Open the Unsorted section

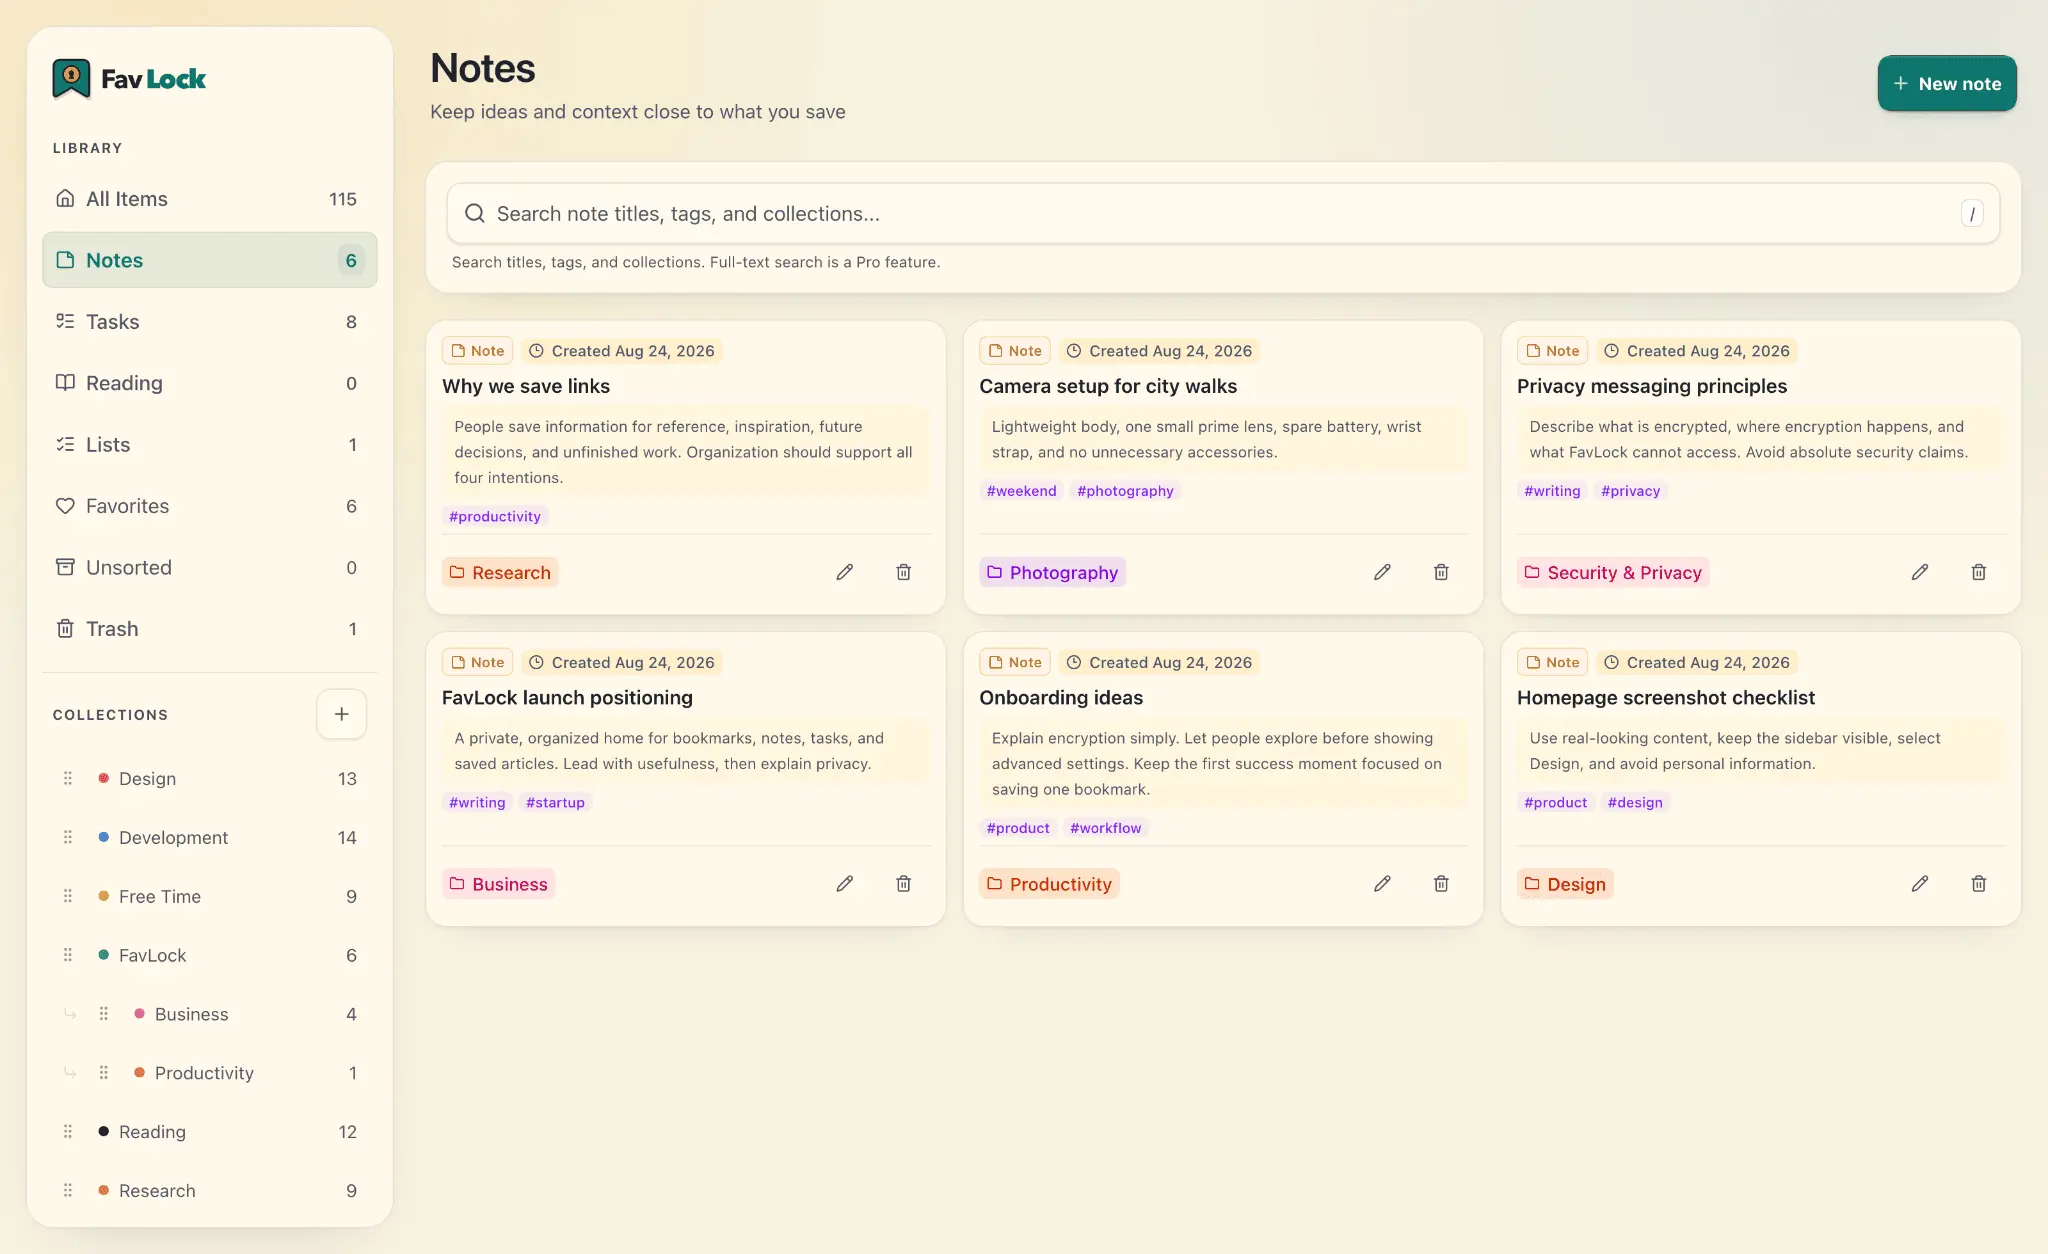tap(210, 567)
